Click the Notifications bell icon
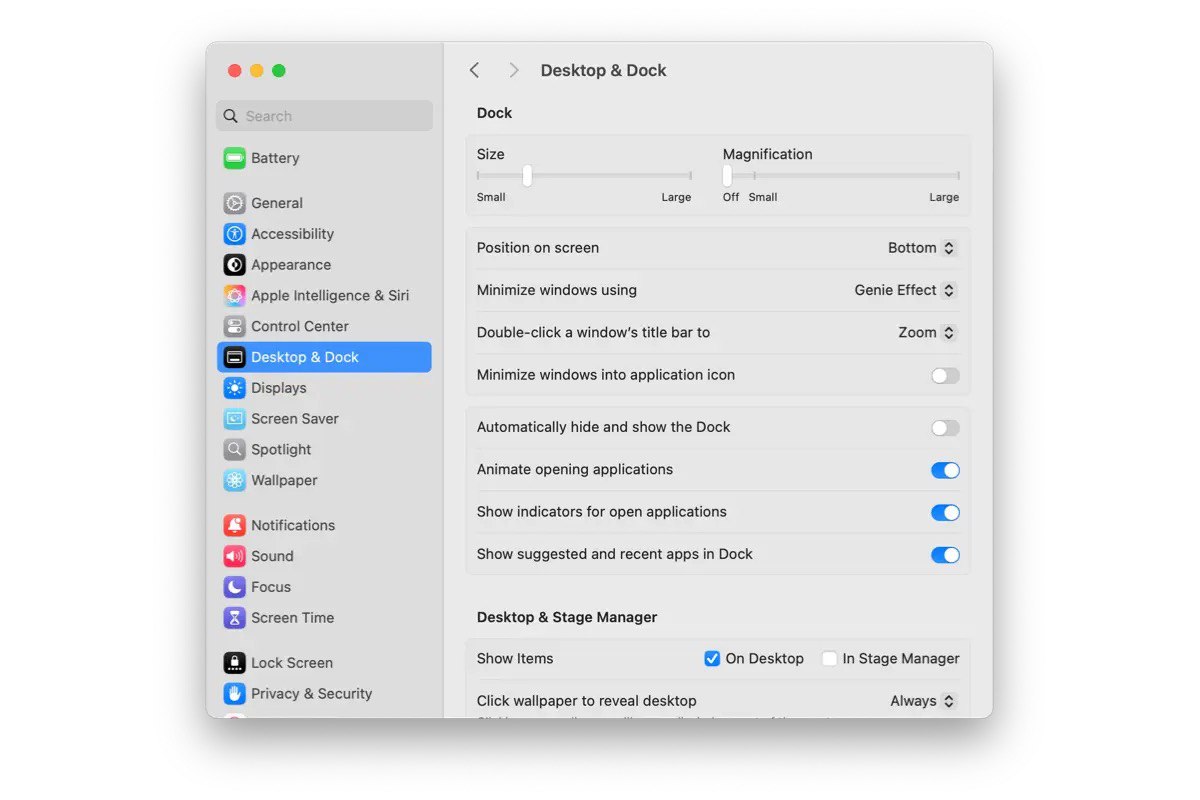Image resolution: width=1200 pixels, height=800 pixels. coord(235,525)
